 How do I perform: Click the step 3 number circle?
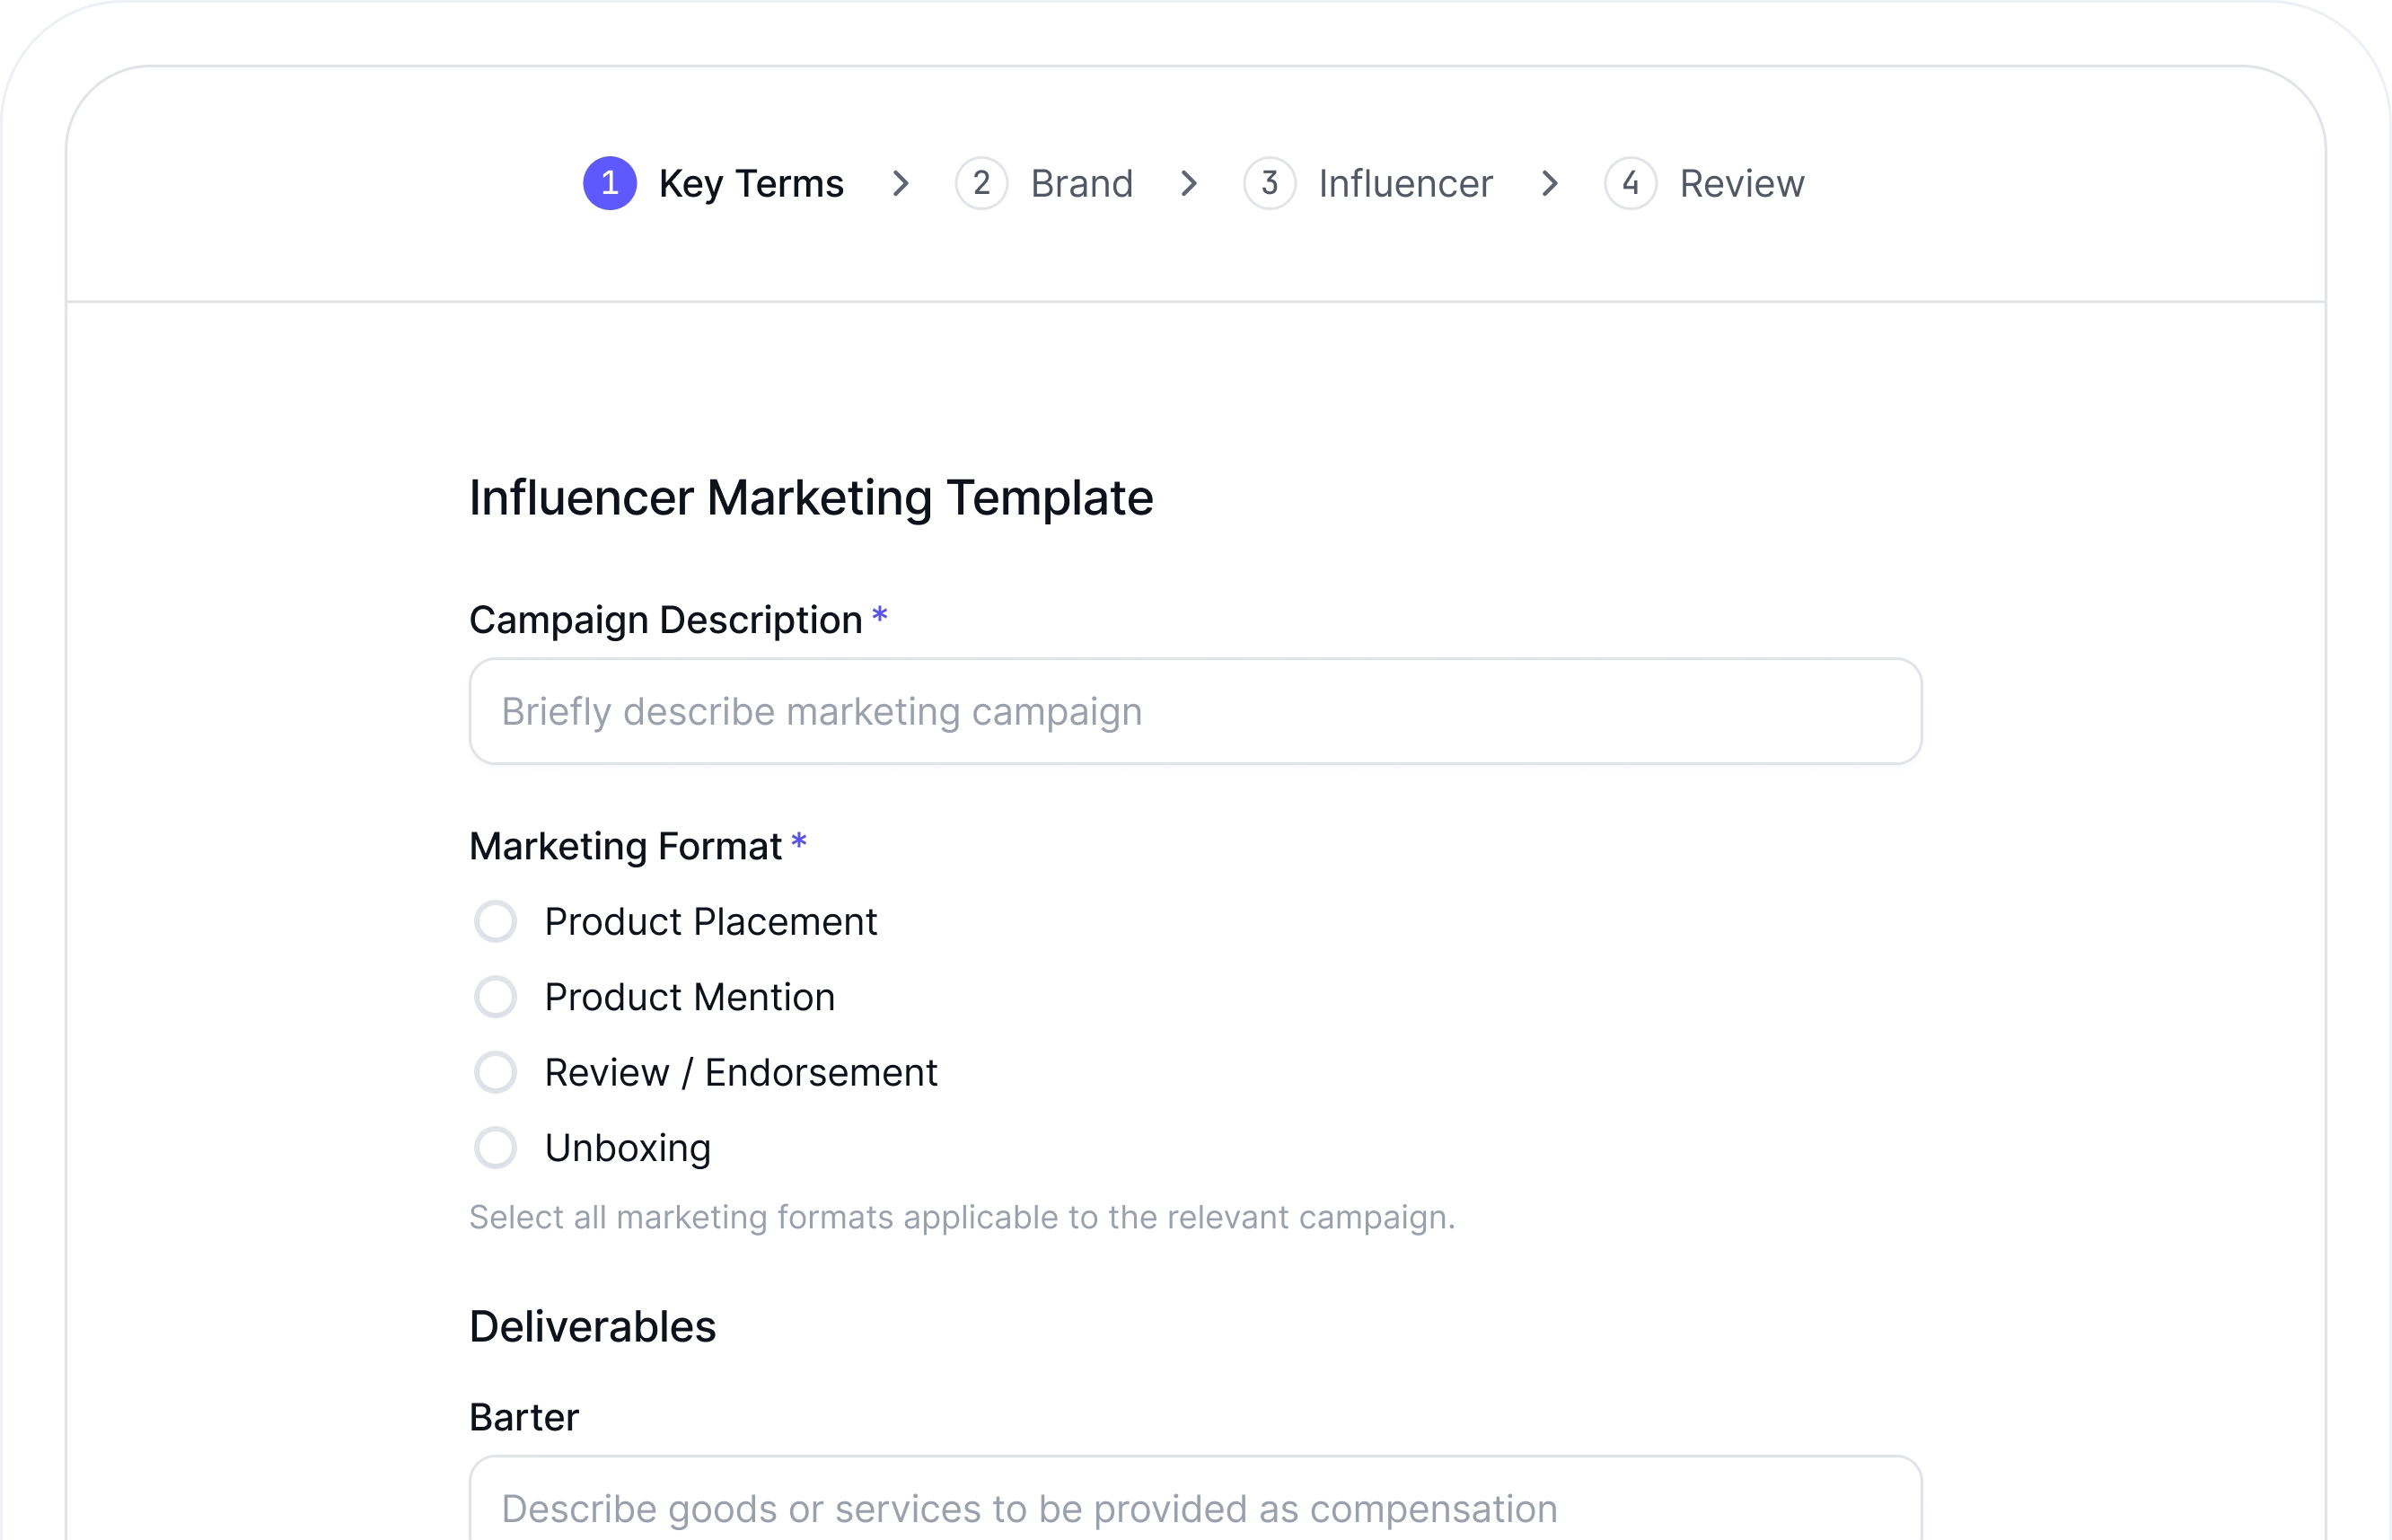[x=1269, y=183]
